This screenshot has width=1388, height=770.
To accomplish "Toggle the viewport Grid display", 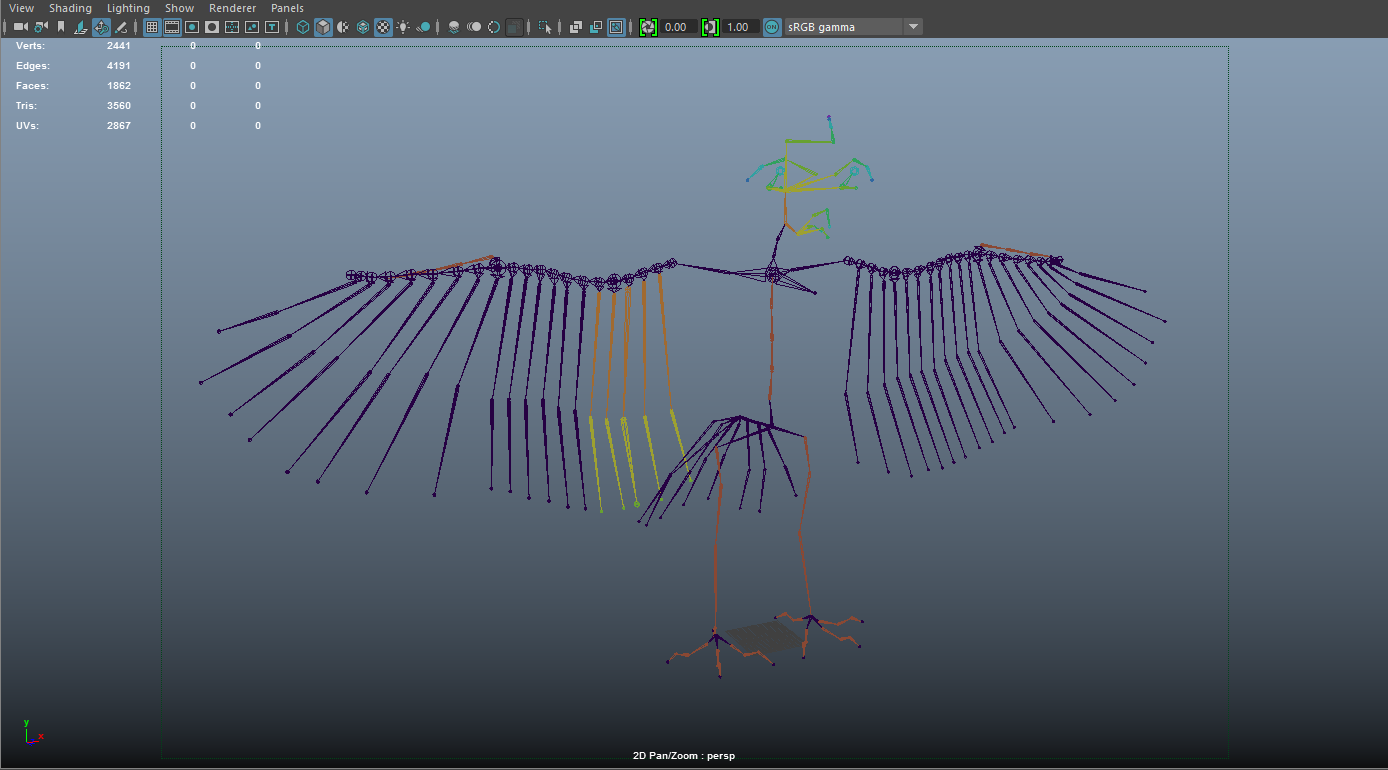I will pyautogui.click(x=152, y=27).
